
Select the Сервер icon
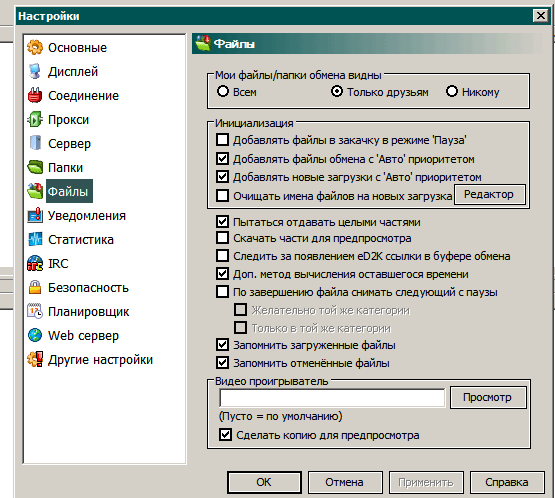(35, 143)
